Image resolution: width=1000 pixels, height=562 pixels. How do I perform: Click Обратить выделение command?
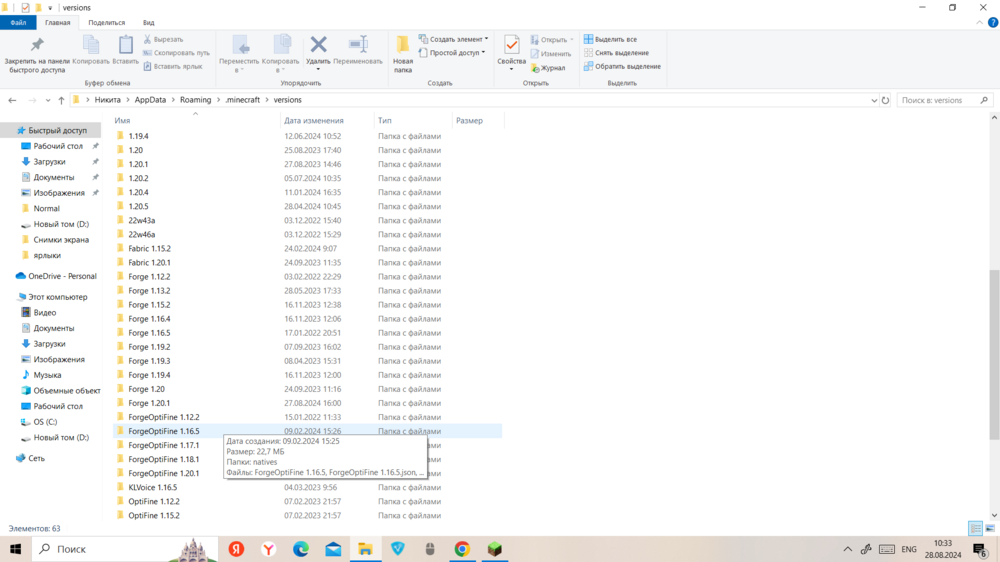pyautogui.click(x=622, y=66)
